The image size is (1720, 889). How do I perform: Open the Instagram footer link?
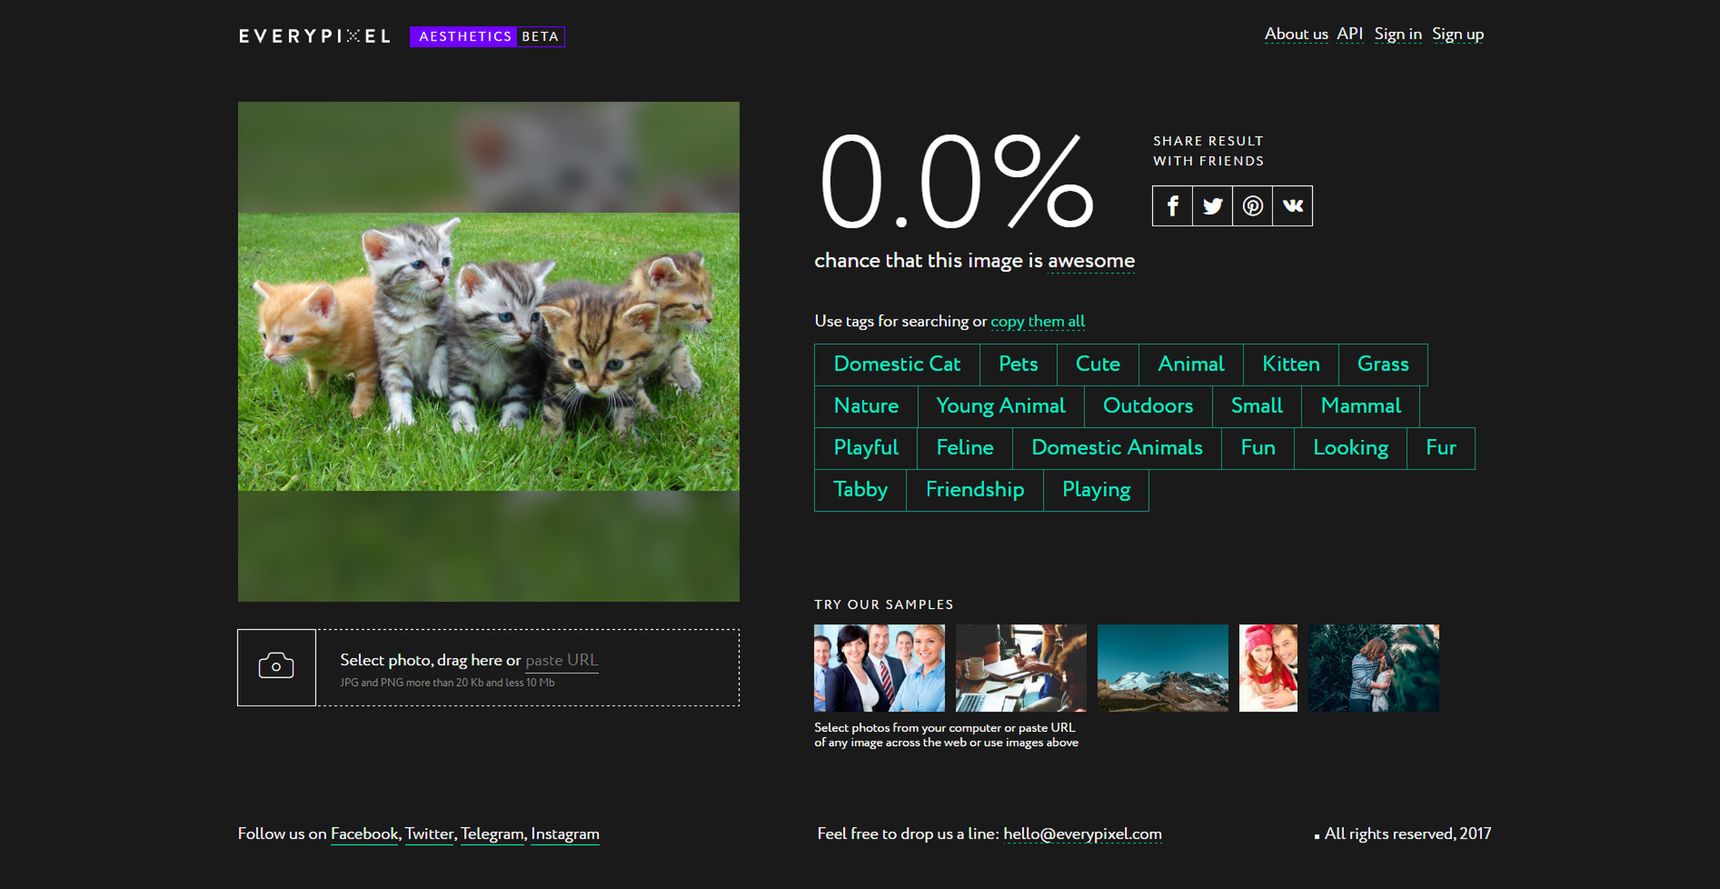(565, 834)
